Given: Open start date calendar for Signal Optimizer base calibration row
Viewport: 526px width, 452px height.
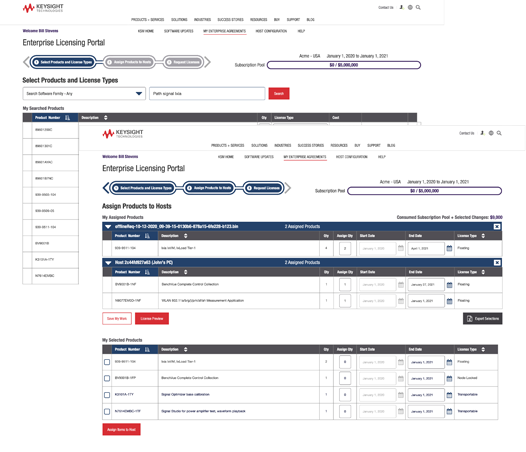Looking at the screenshot, I should point(401,395).
